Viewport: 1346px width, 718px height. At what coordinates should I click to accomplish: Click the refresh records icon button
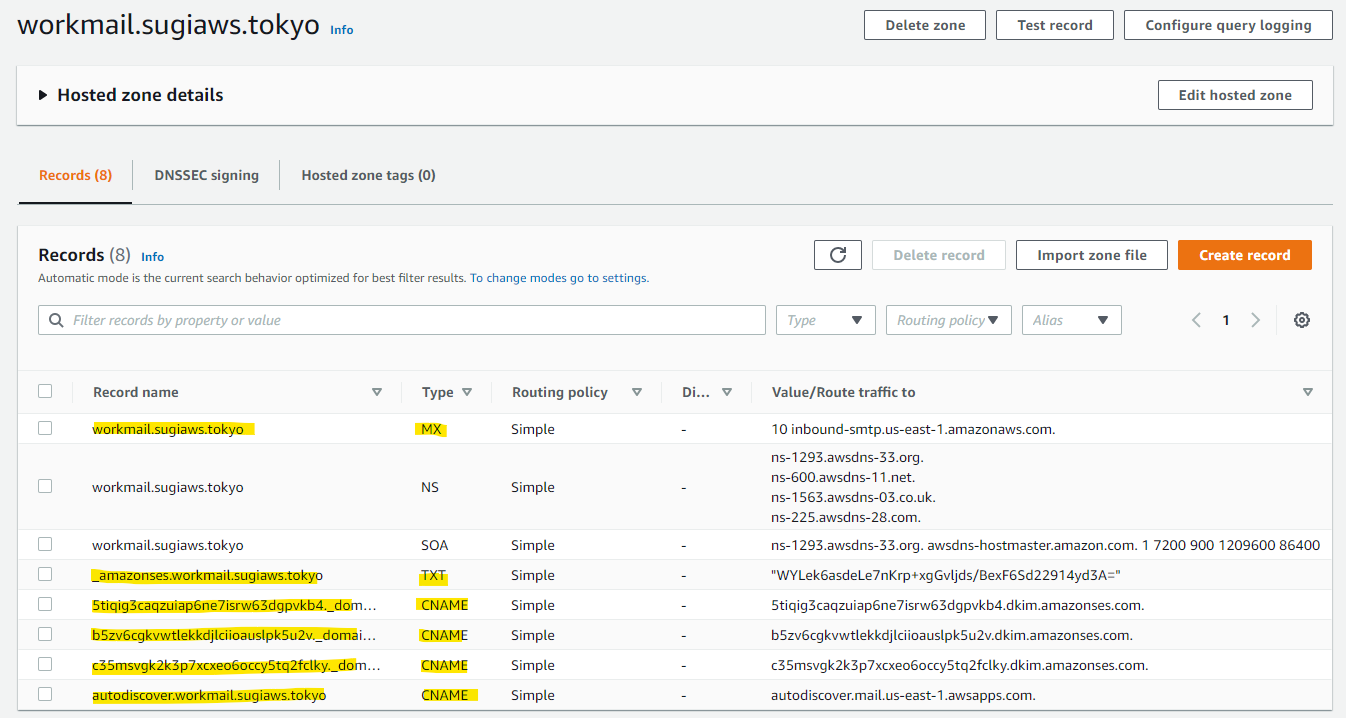[x=838, y=255]
